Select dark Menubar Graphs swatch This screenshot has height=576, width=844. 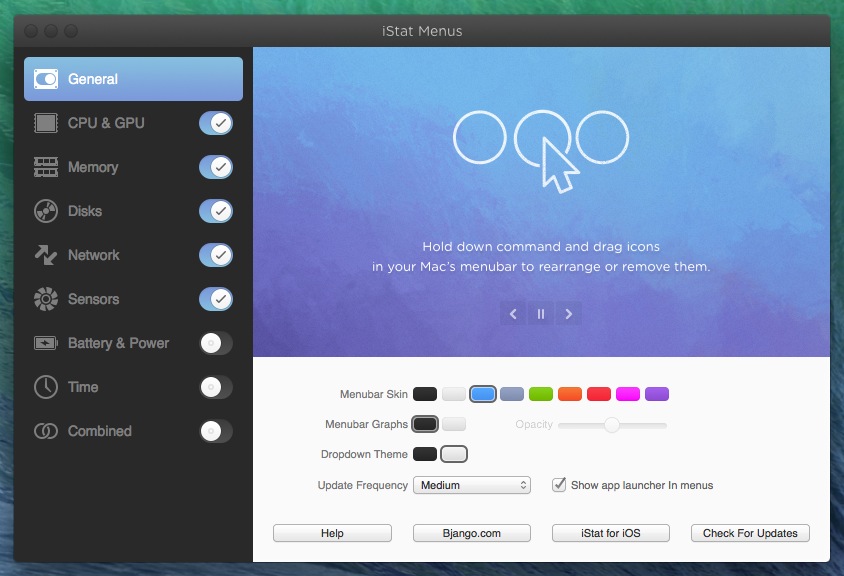(x=425, y=424)
